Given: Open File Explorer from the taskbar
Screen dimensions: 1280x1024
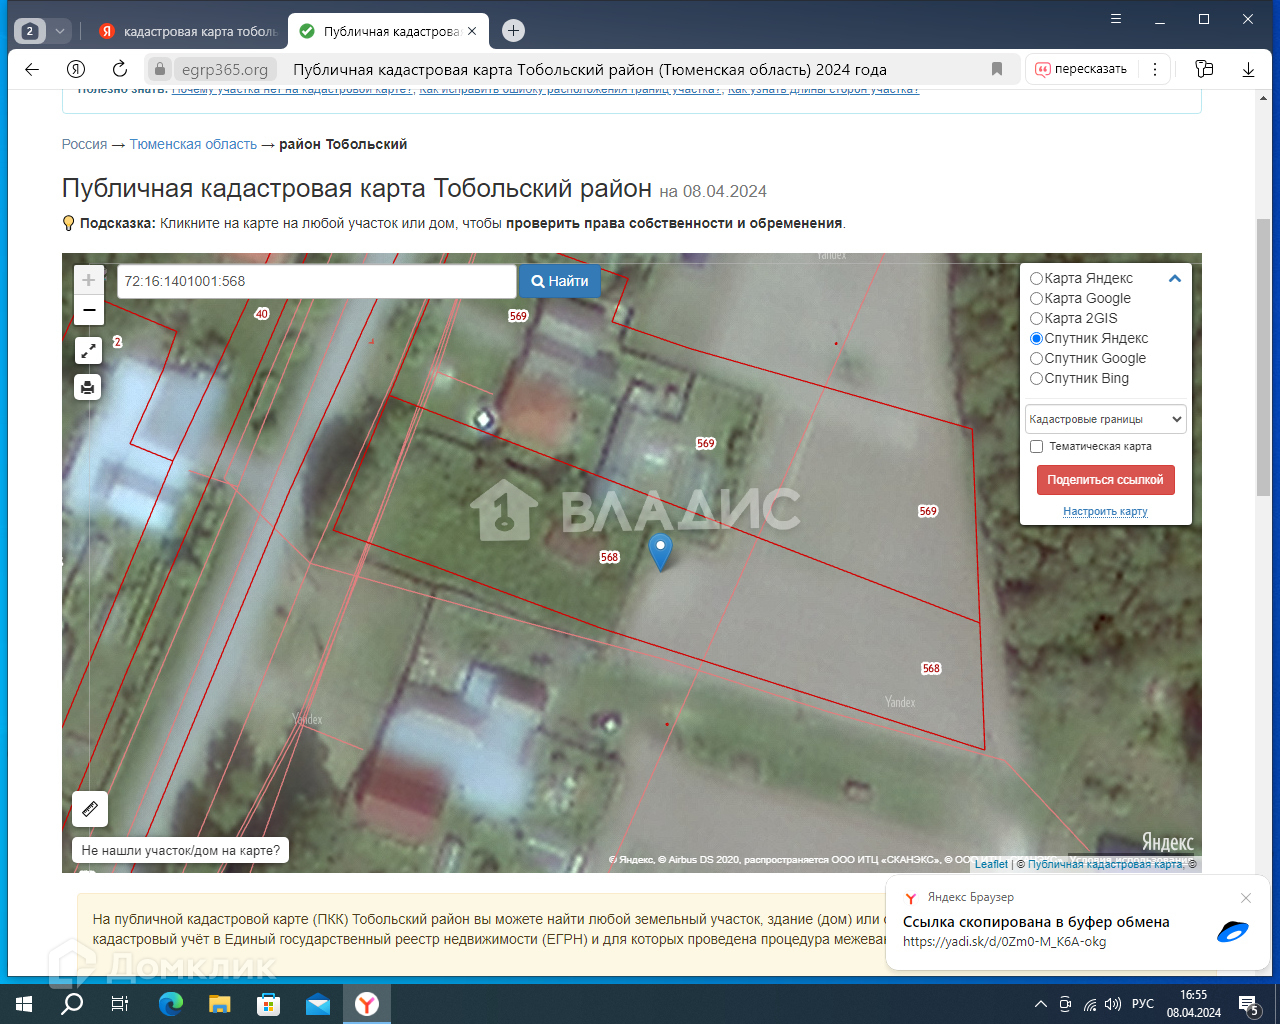Looking at the screenshot, I should coord(220,1004).
